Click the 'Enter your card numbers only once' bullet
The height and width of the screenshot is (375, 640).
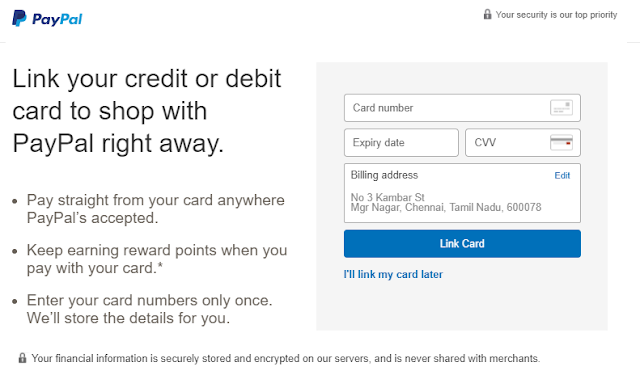pyautogui.click(x=149, y=309)
